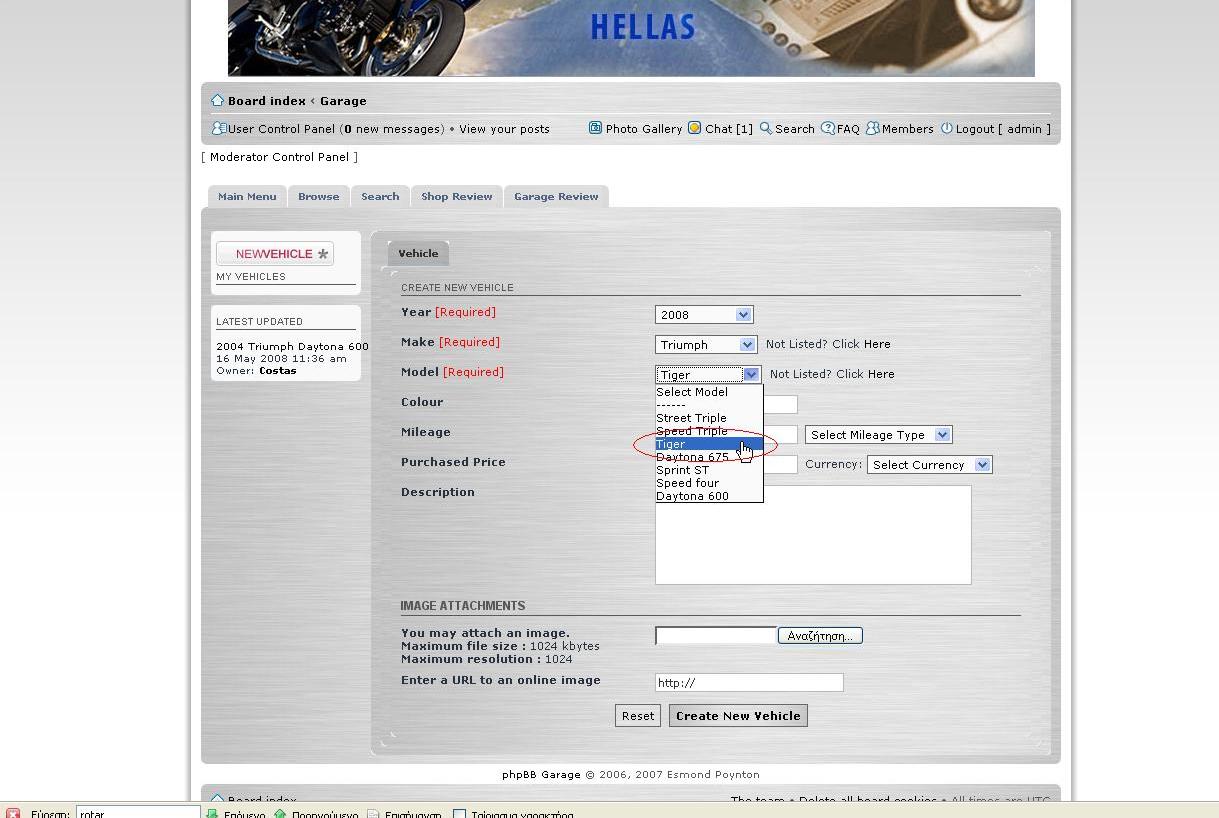The image size is (1219, 818).
Task: Choose Daytona 675 from the model list
Action: point(692,457)
